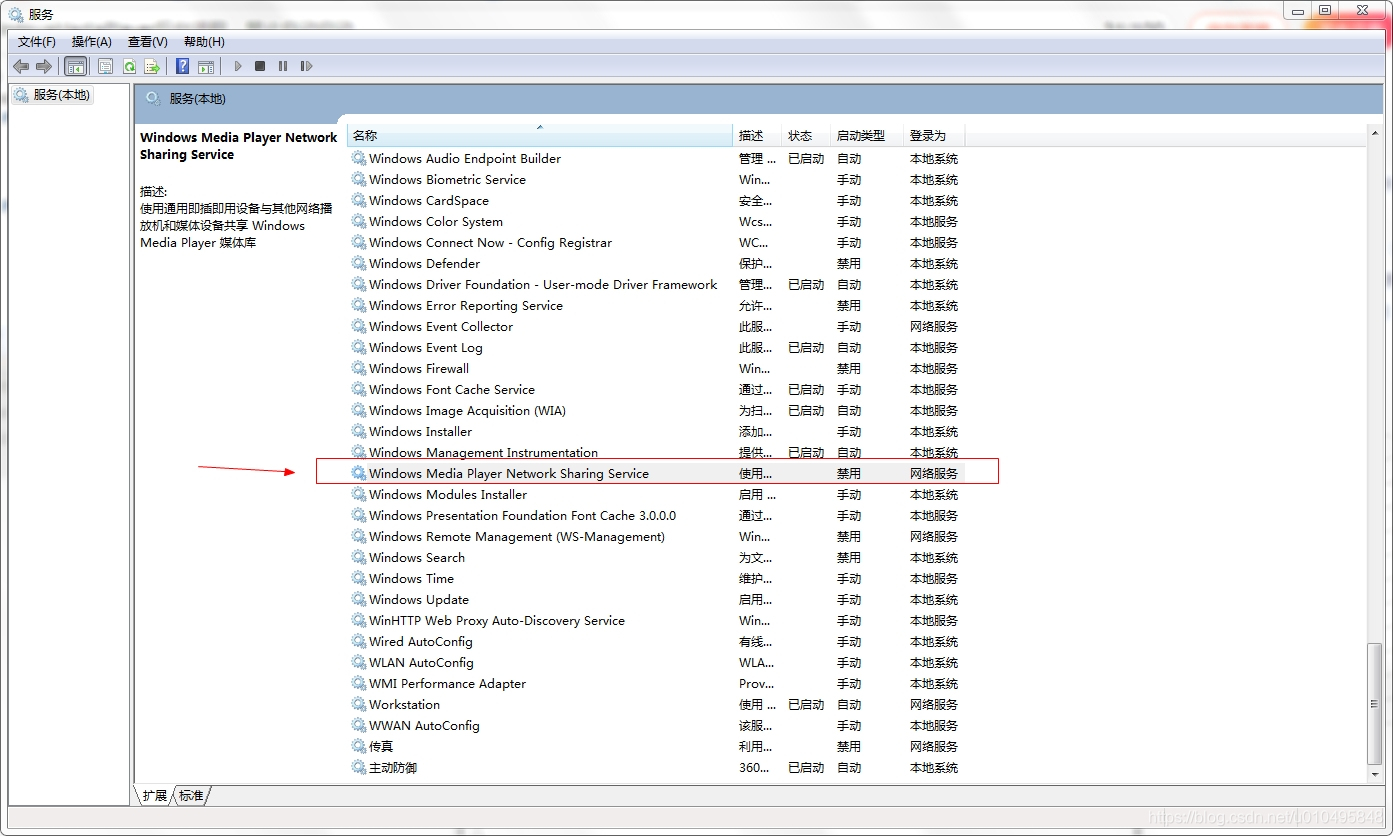Click gear icon of WLAN AutoConfig
Image resolution: width=1393 pixels, height=836 pixels.
pos(359,662)
